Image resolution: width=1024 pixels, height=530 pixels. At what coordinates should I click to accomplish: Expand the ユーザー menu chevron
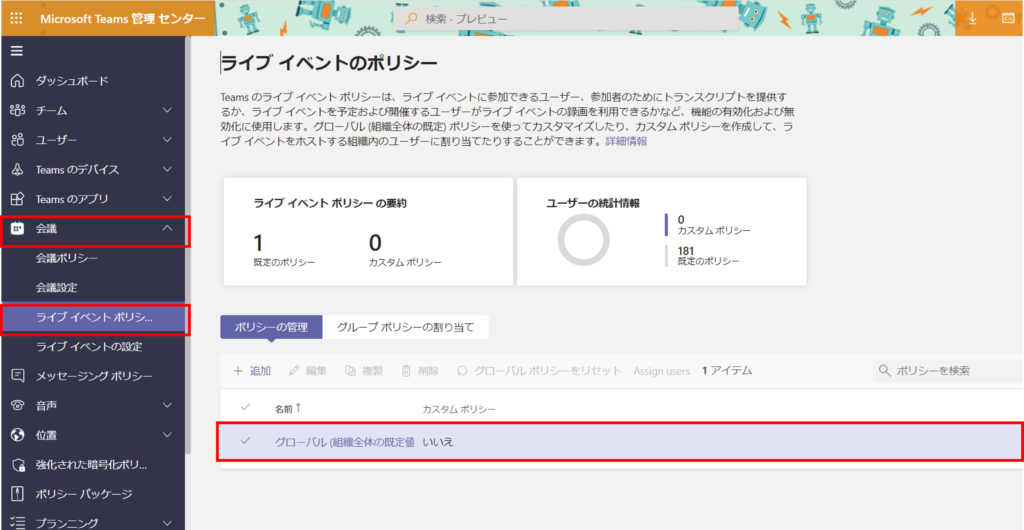pyautogui.click(x=167, y=140)
